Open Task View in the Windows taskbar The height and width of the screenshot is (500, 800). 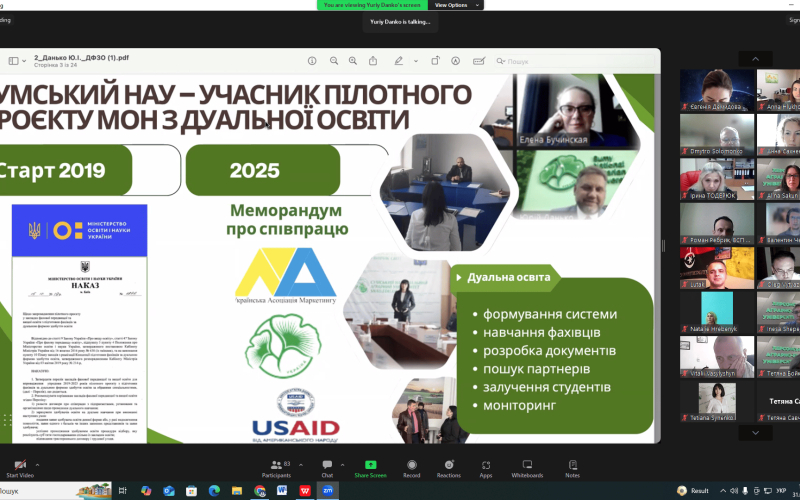(122, 491)
